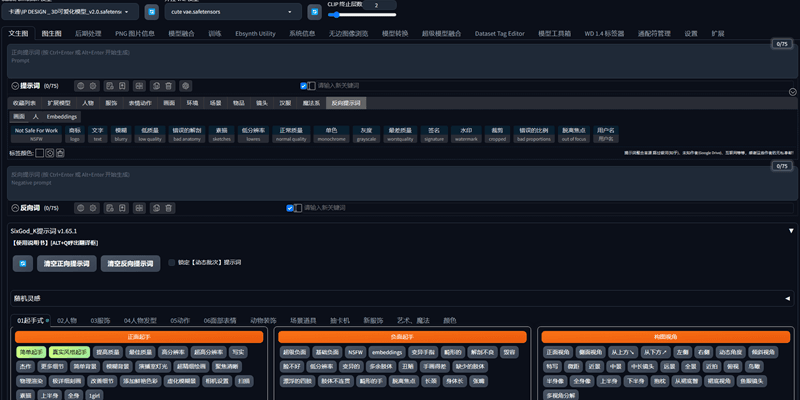Click panel layout icon beside negative keyword input

(298, 208)
